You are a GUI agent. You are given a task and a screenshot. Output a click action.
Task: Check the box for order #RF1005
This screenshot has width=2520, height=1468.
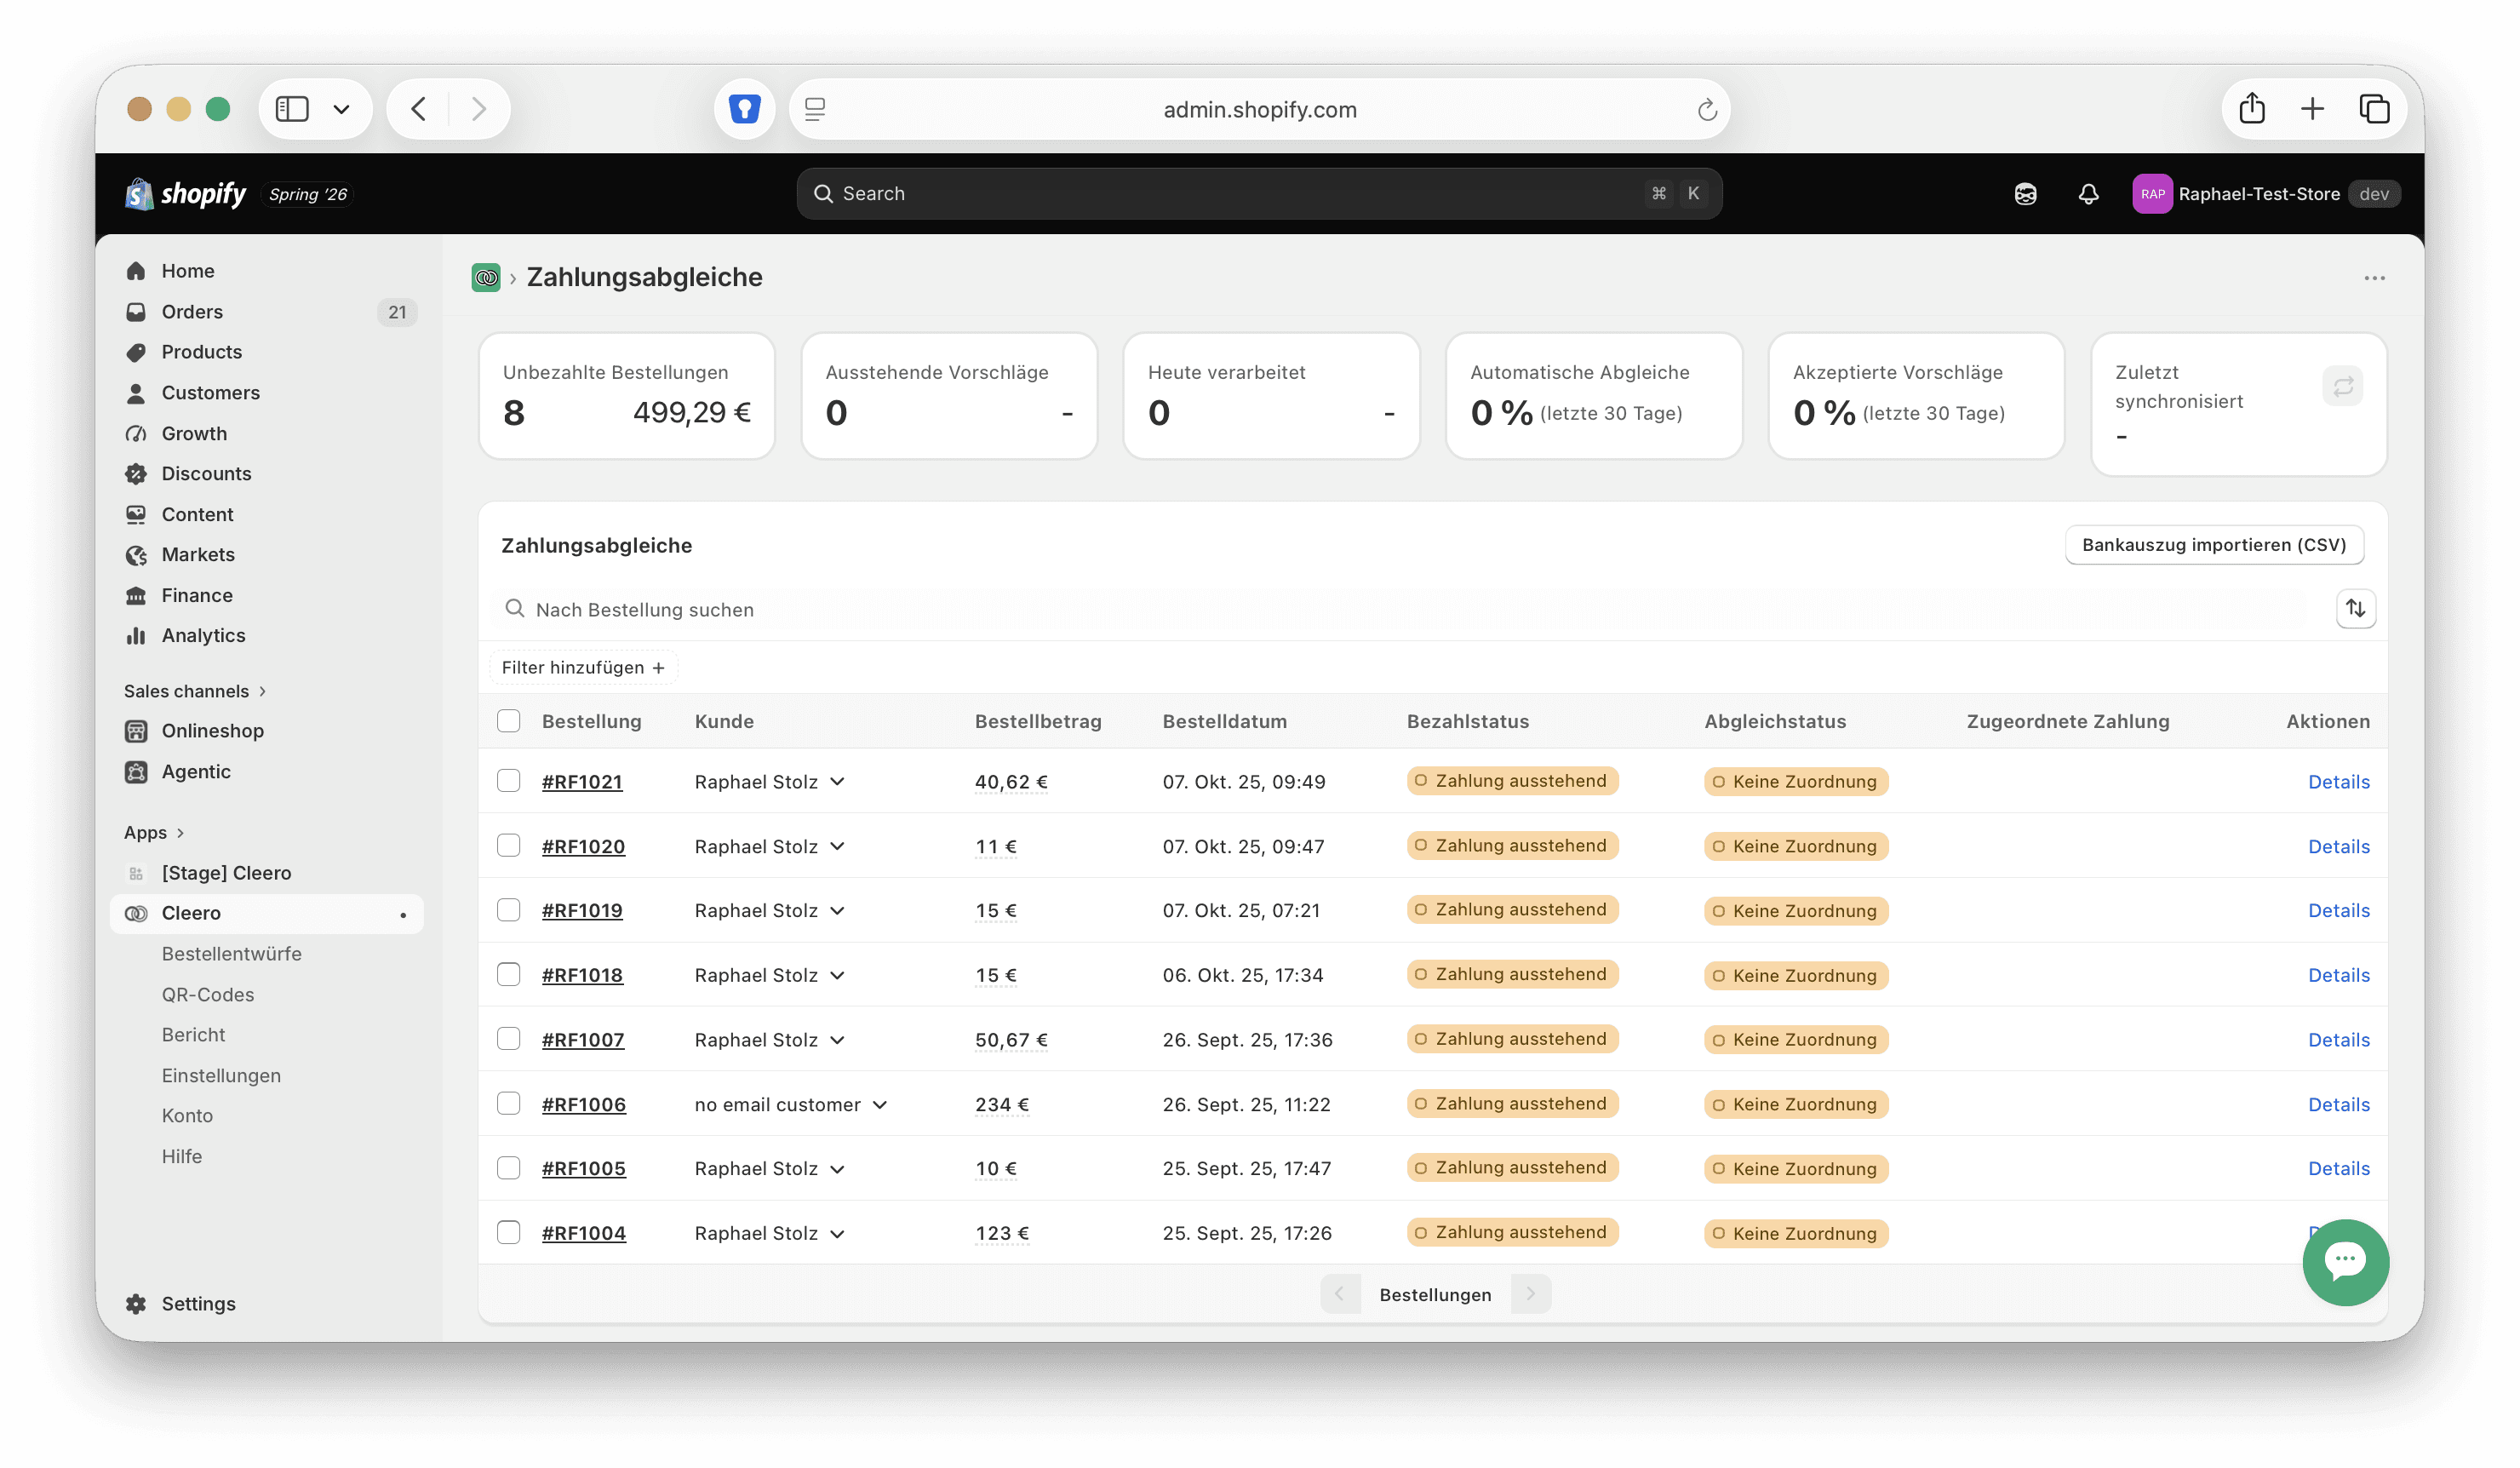pos(508,1167)
